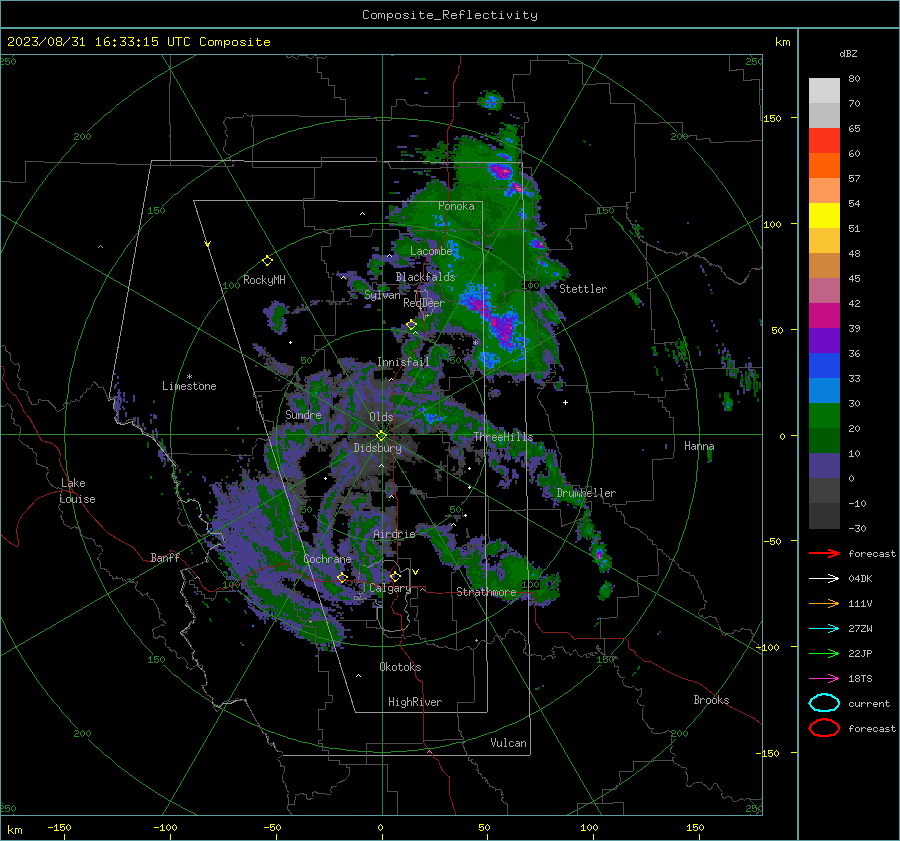Click the Ponoka city label
Viewport: 900px width, 841px height.
[x=456, y=206]
